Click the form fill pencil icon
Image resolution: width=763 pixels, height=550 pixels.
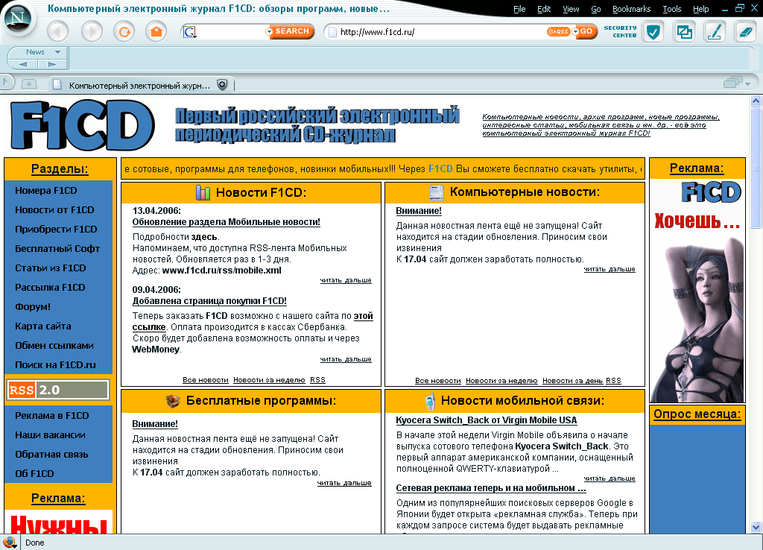click(714, 32)
